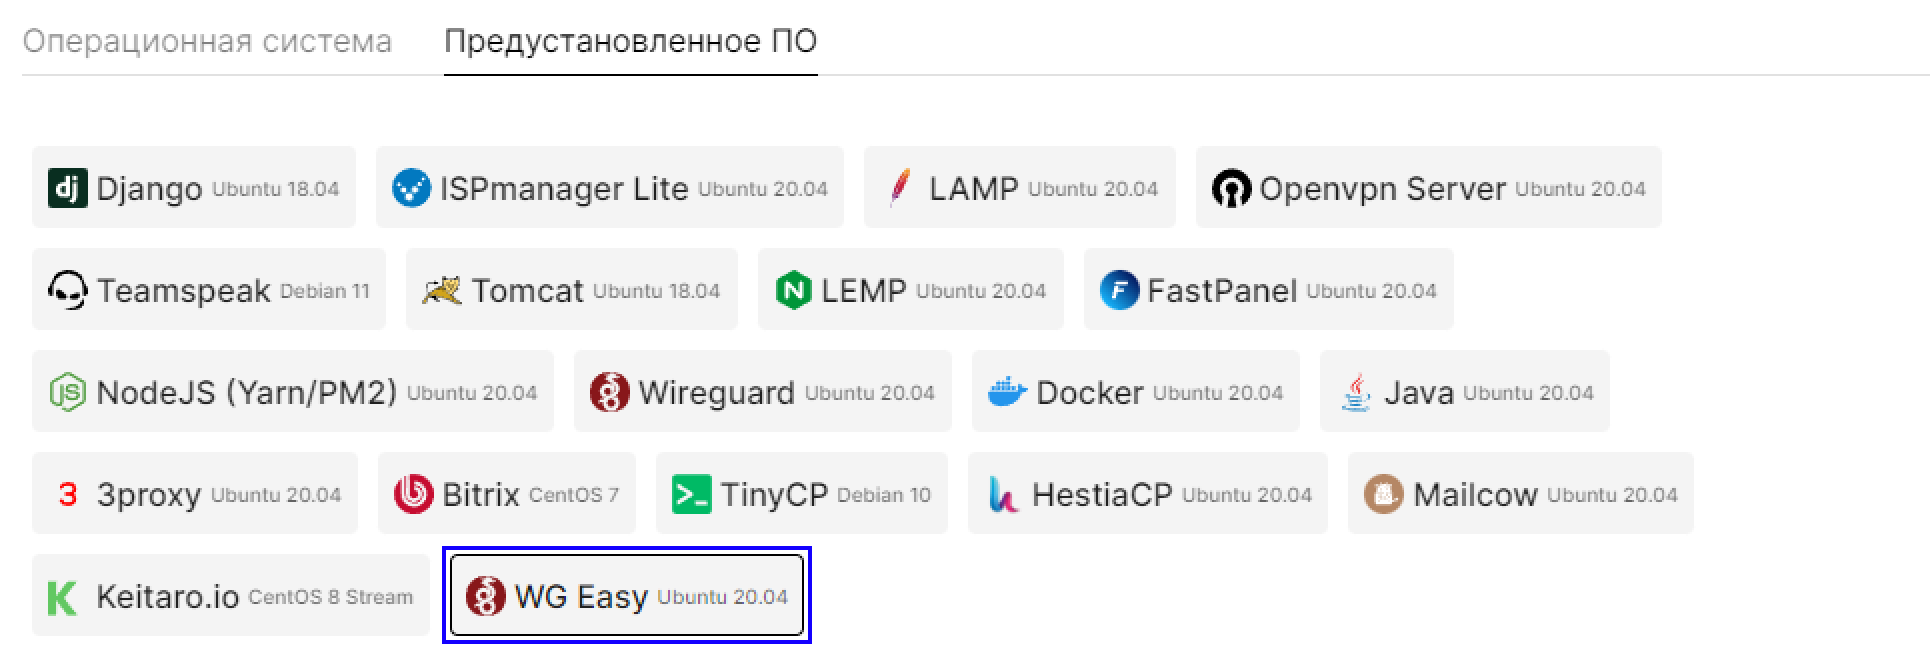
Task: Select FastPanel preinstalled software
Action: coord(1268,290)
